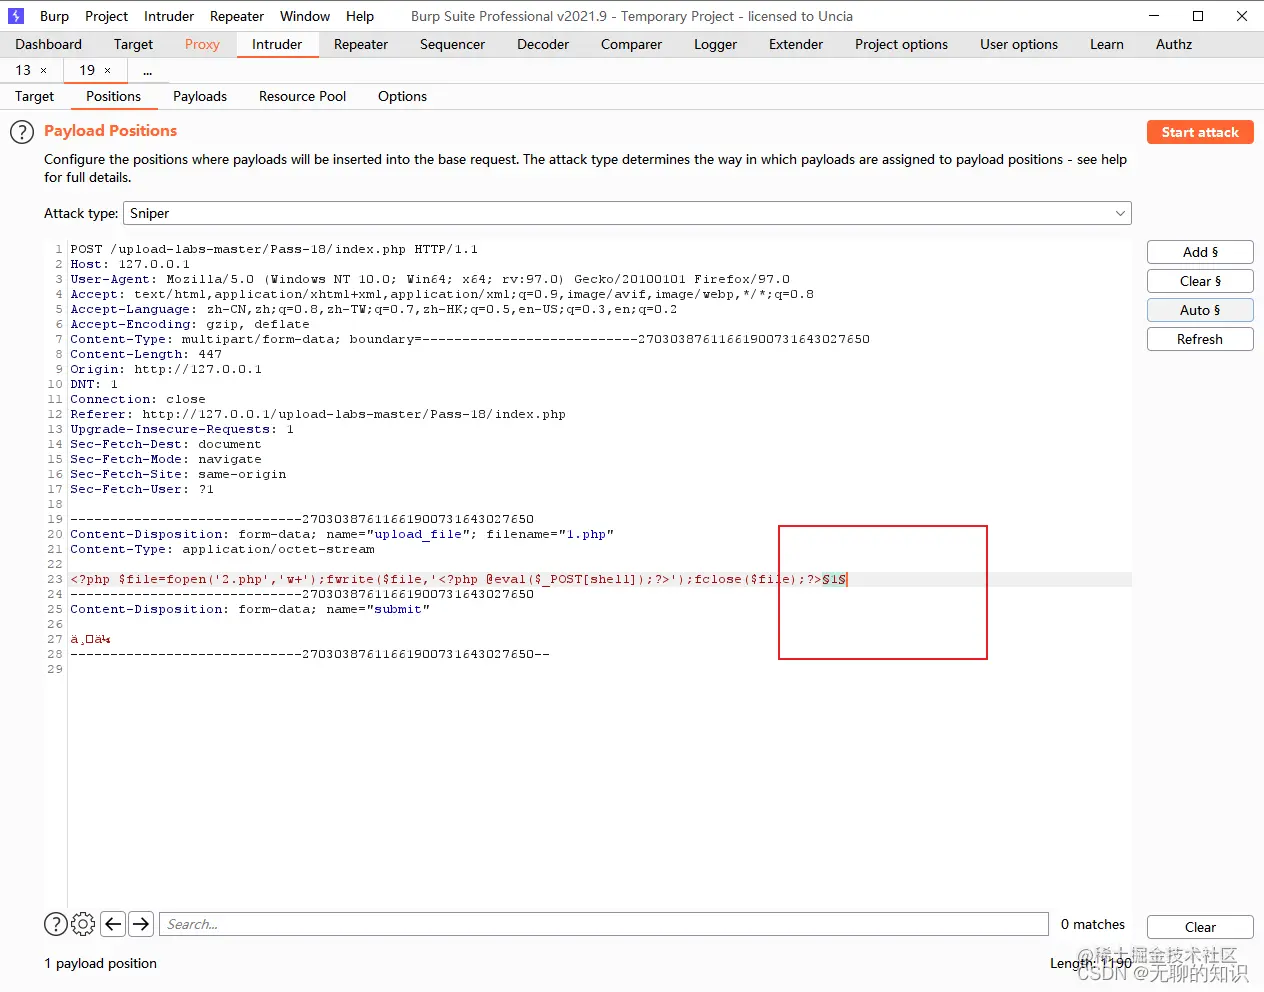Viewport: 1264px width, 992px height.
Task: Select Intruder attack tab 19
Action: pos(87,70)
